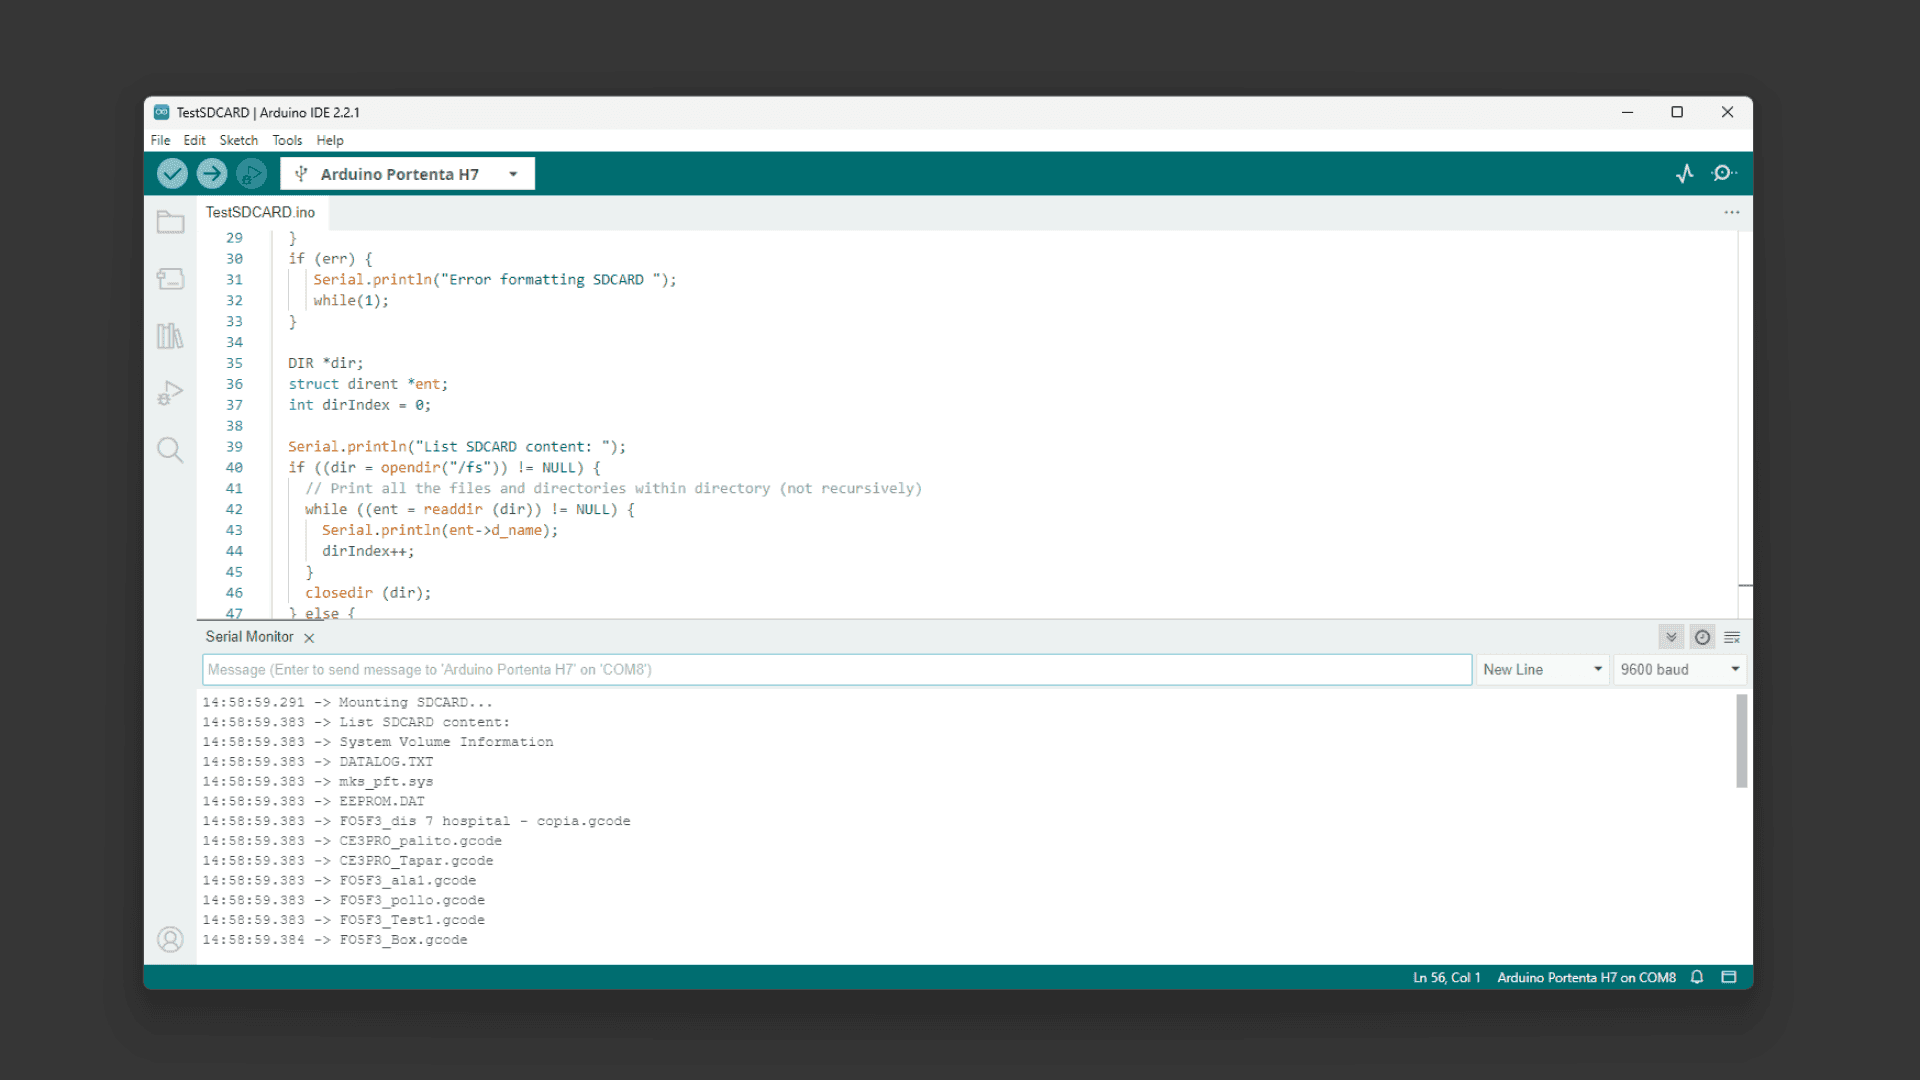1920x1080 pixels.
Task: Click the Upload arrow button
Action: [x=211, y=174]
